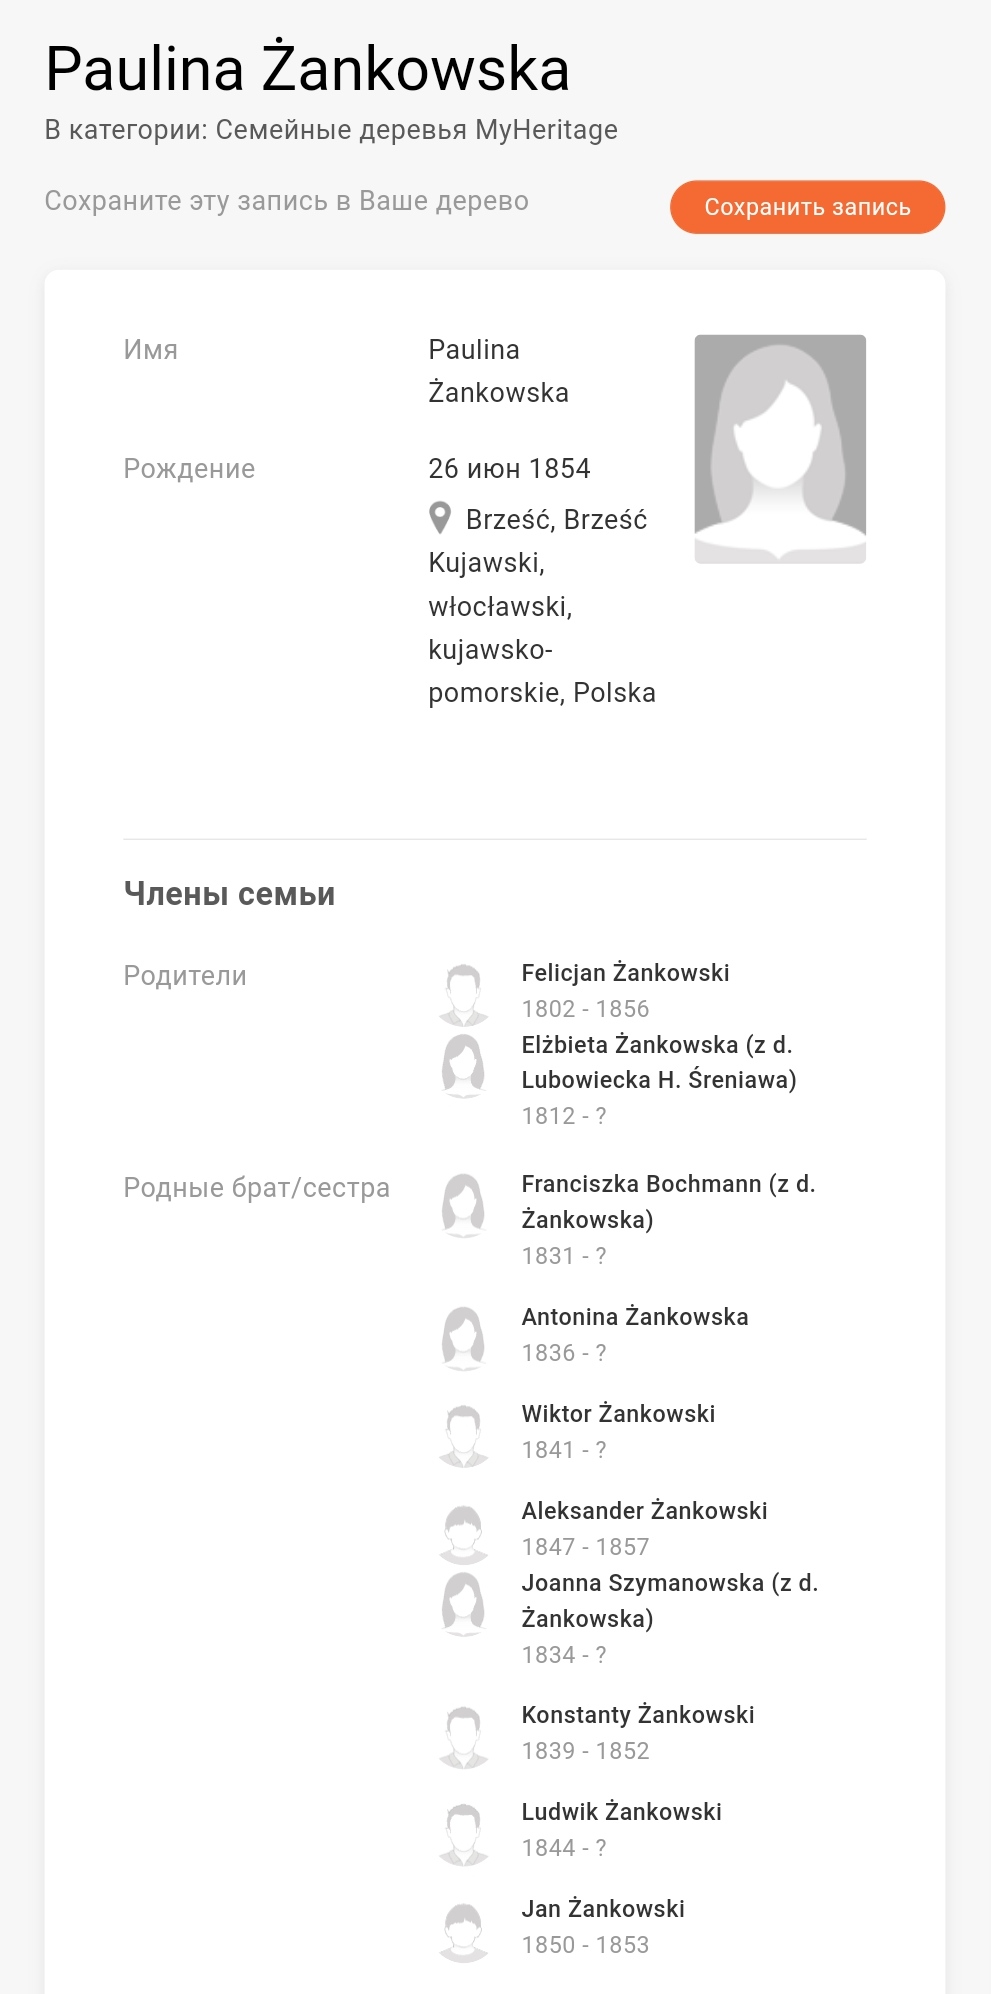Click the Сохранить запись button
The image size is (991, 1994).
[x=807, y=207]
